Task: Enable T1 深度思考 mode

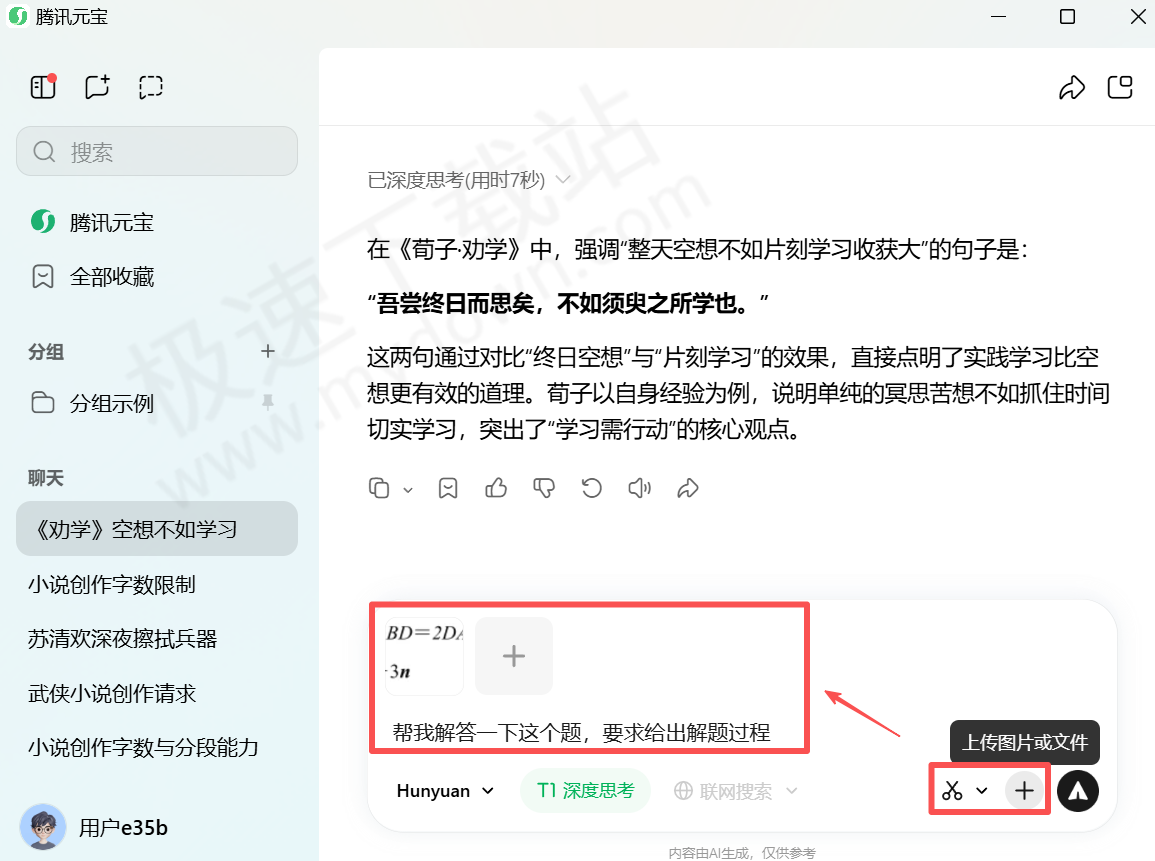Action: click(585, 790)
